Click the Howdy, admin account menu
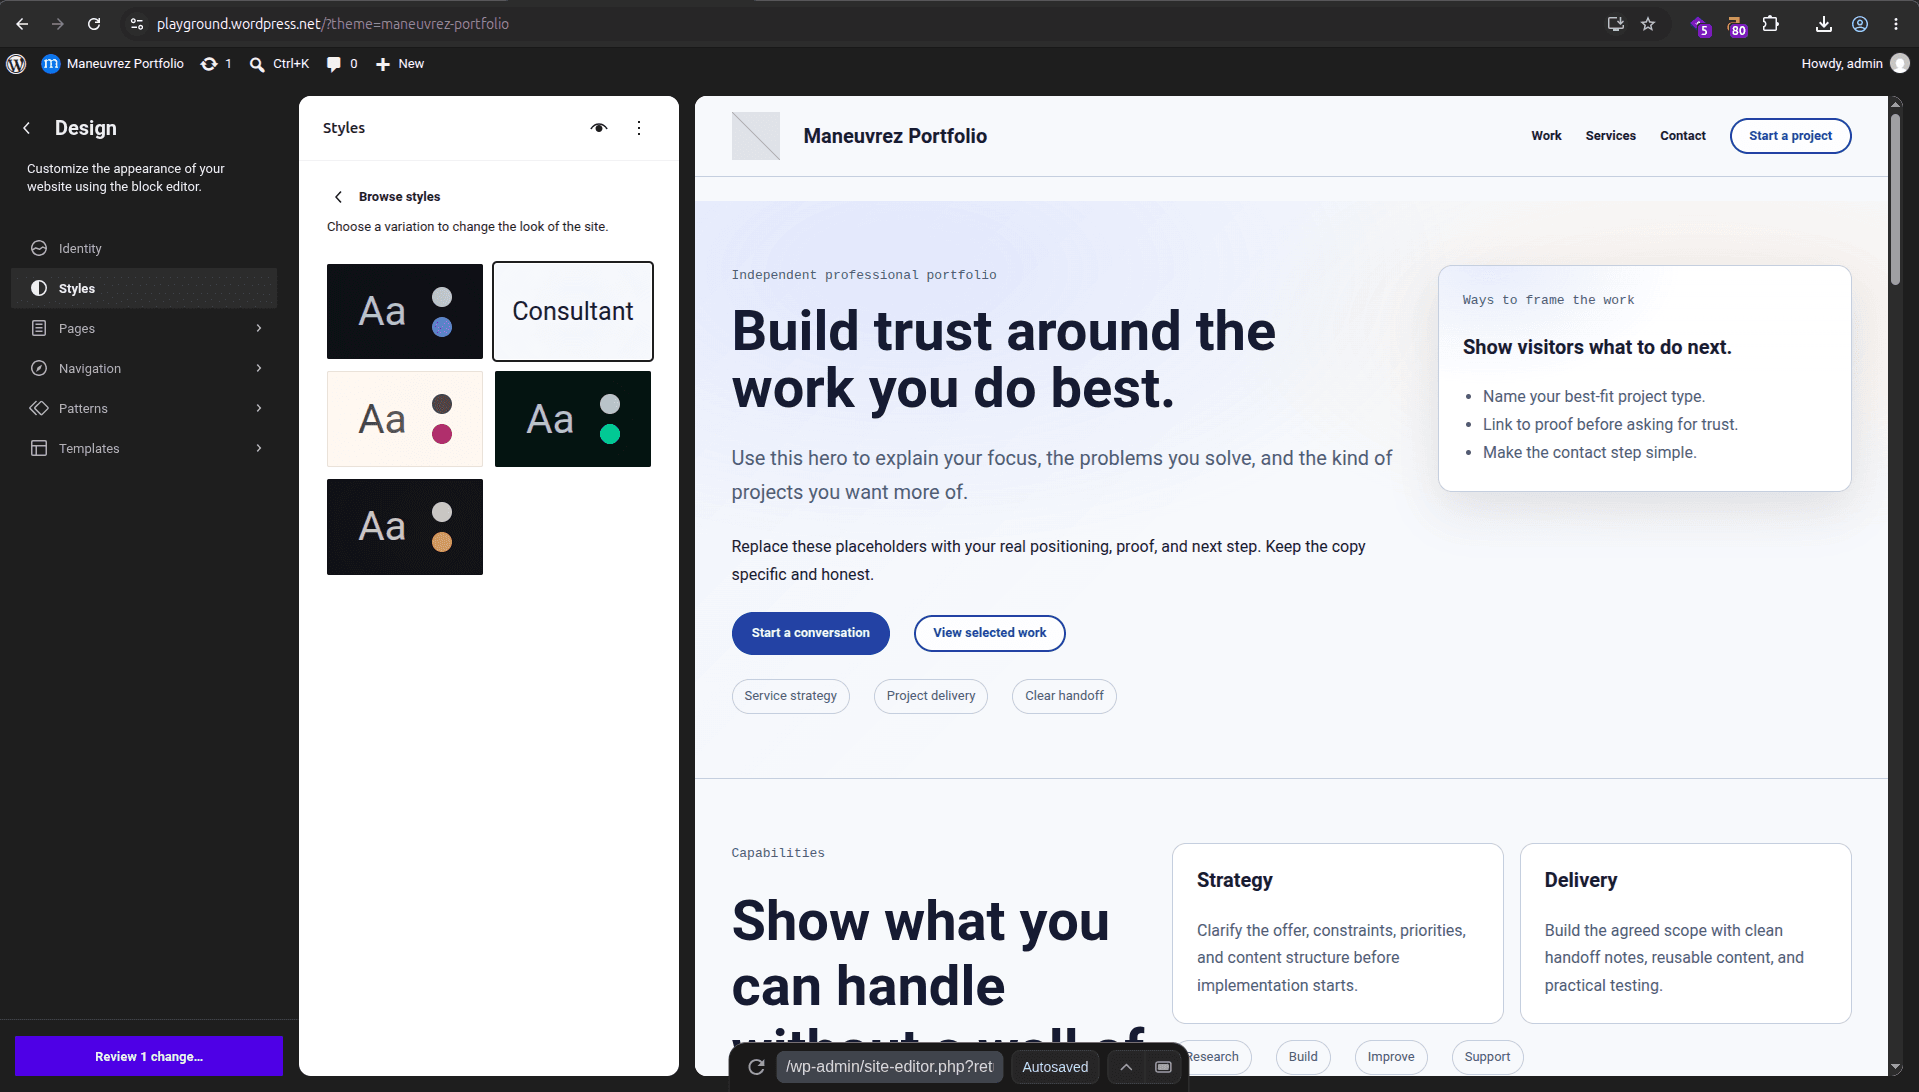 [x=1855, y=64]
